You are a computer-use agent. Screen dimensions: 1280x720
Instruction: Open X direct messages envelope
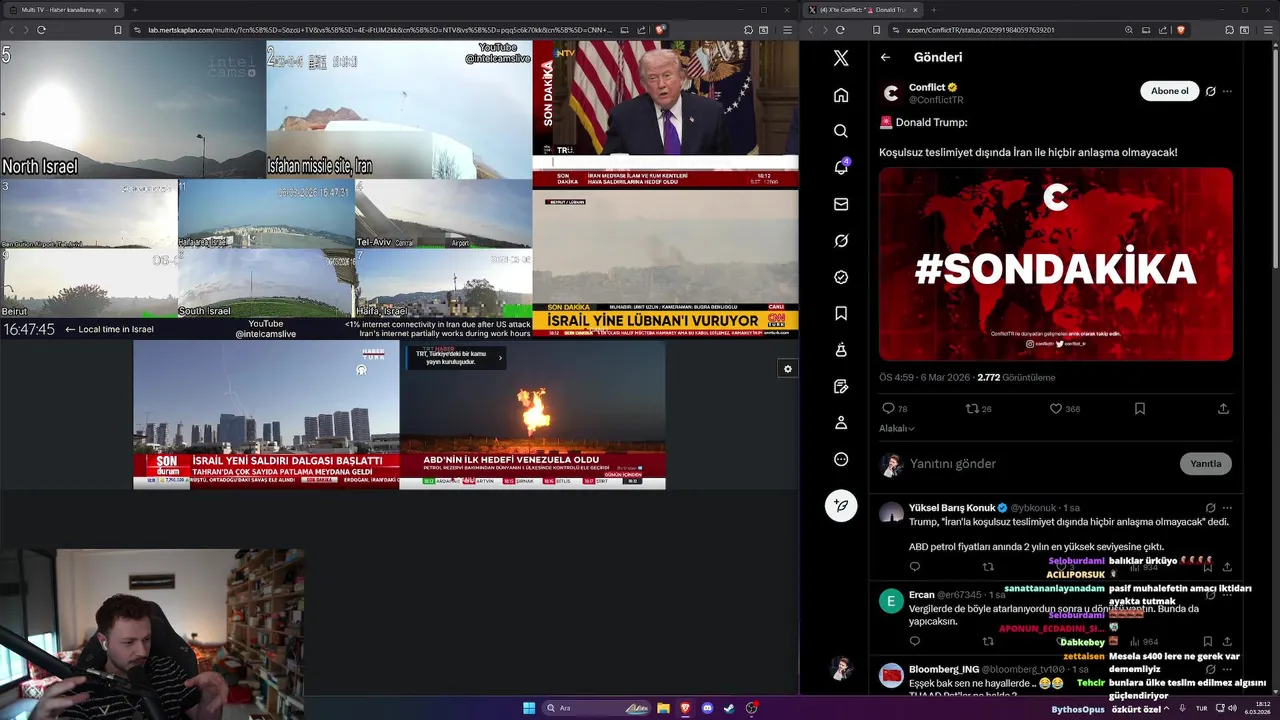pos(841,204)
